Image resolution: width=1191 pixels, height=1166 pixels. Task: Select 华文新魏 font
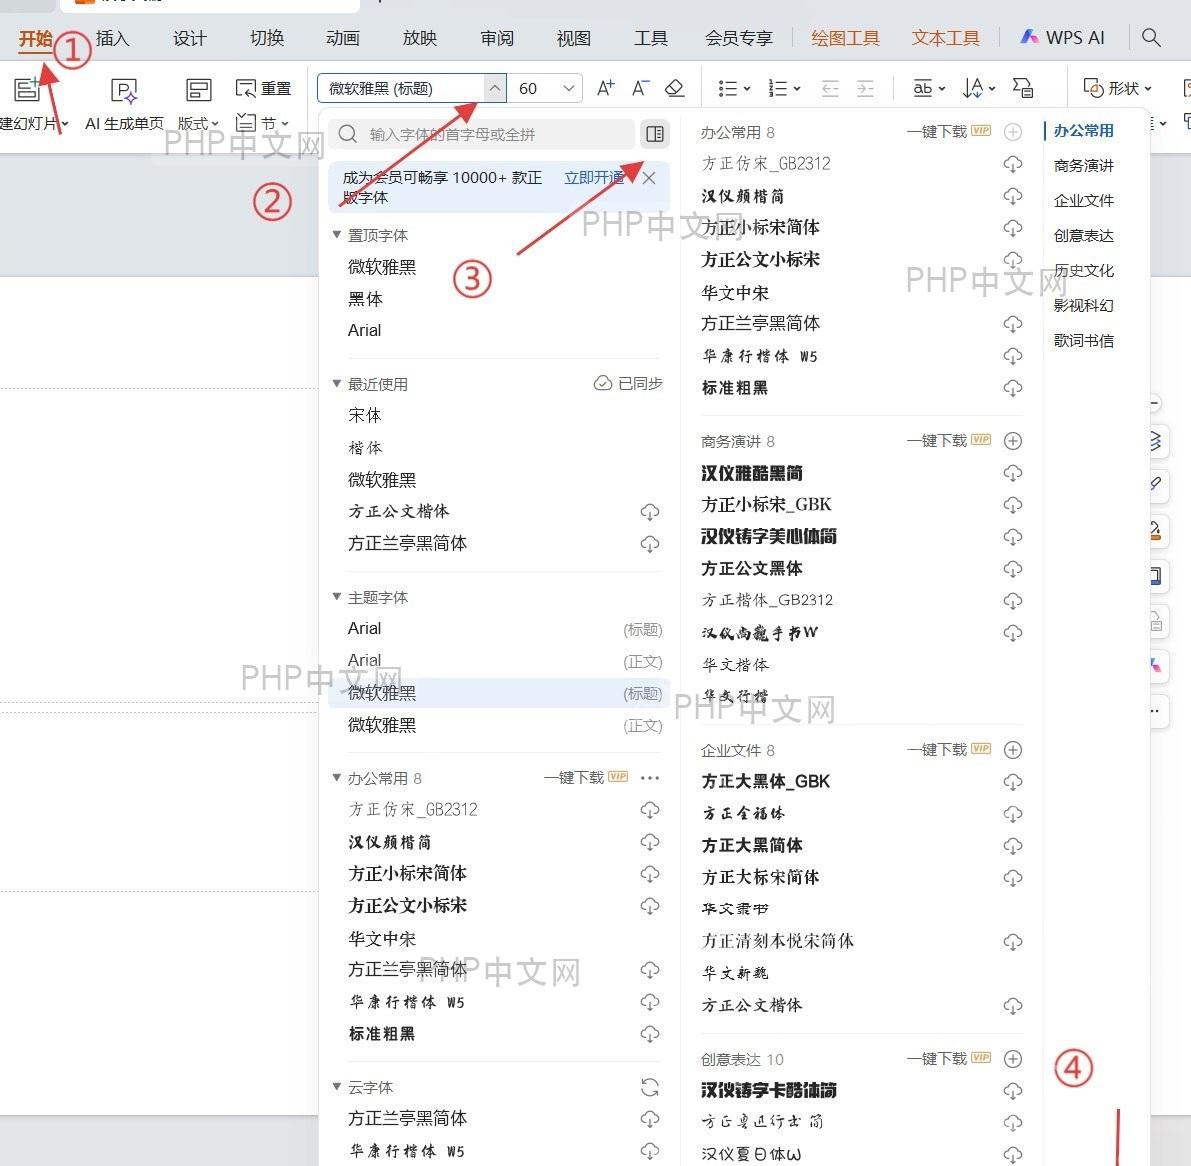[735, 973]
